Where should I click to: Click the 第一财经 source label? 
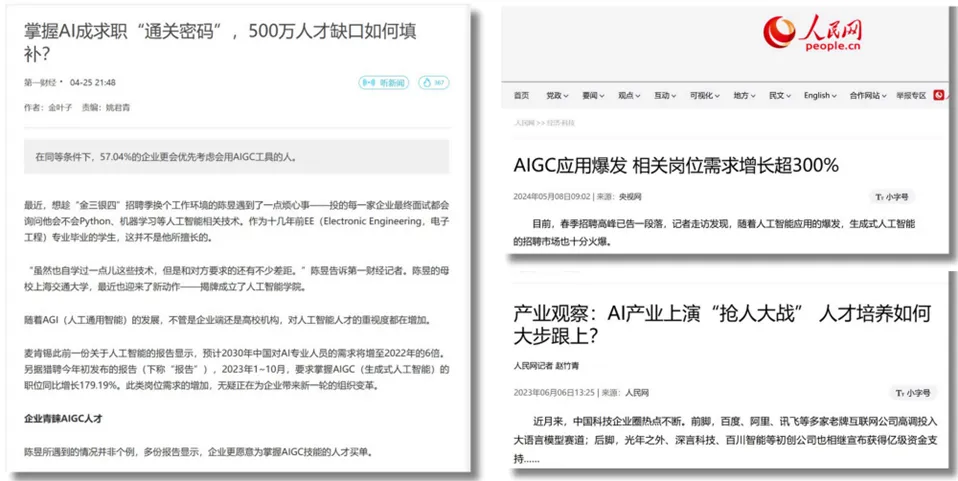(x=41, y=83)
